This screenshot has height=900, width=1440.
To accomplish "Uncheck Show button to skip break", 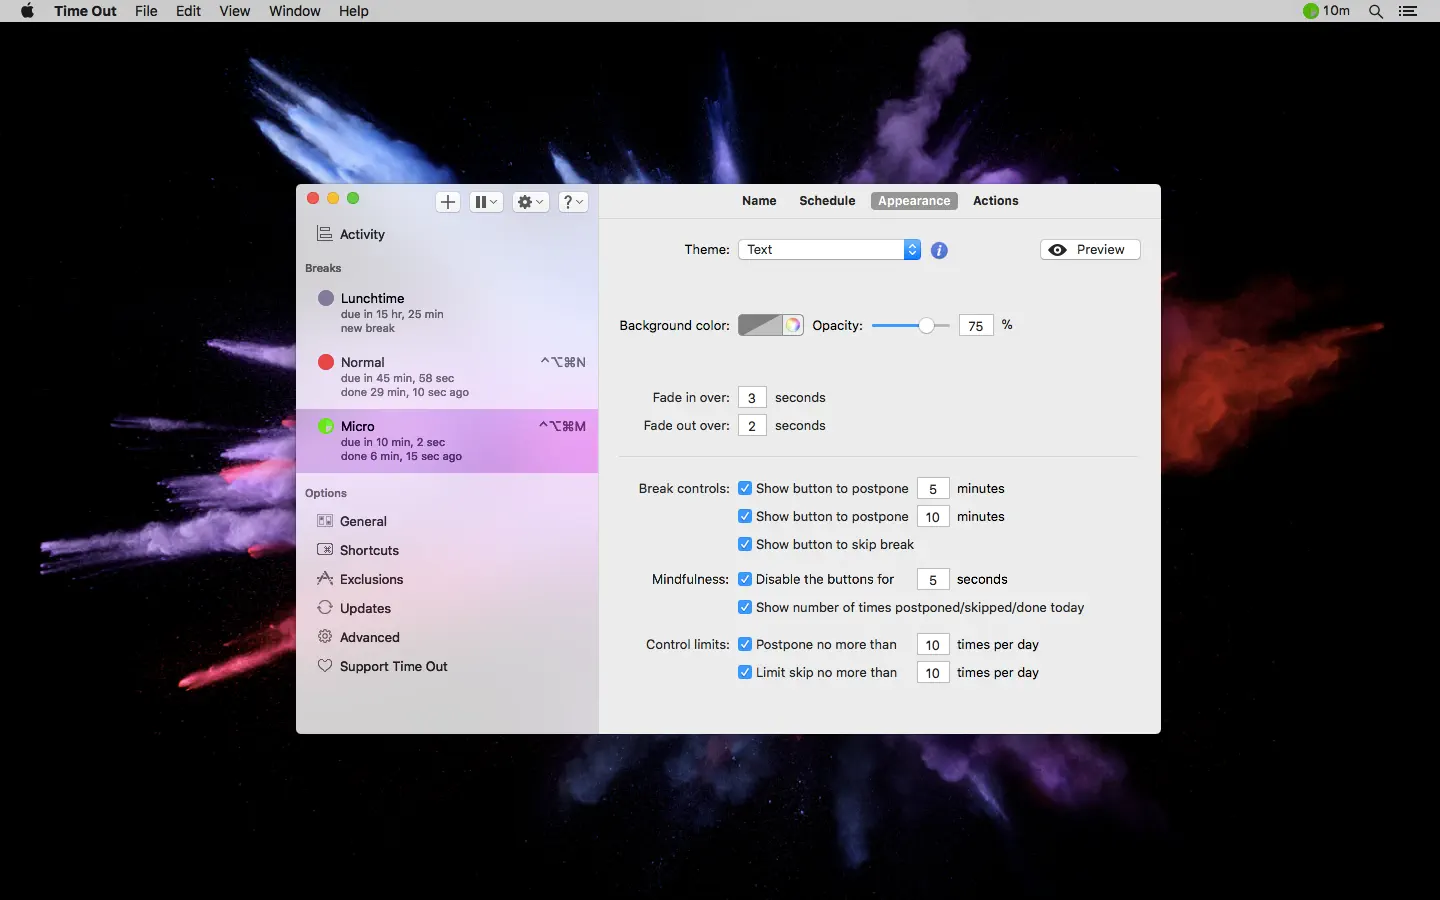I will click(x=745, y=545).
